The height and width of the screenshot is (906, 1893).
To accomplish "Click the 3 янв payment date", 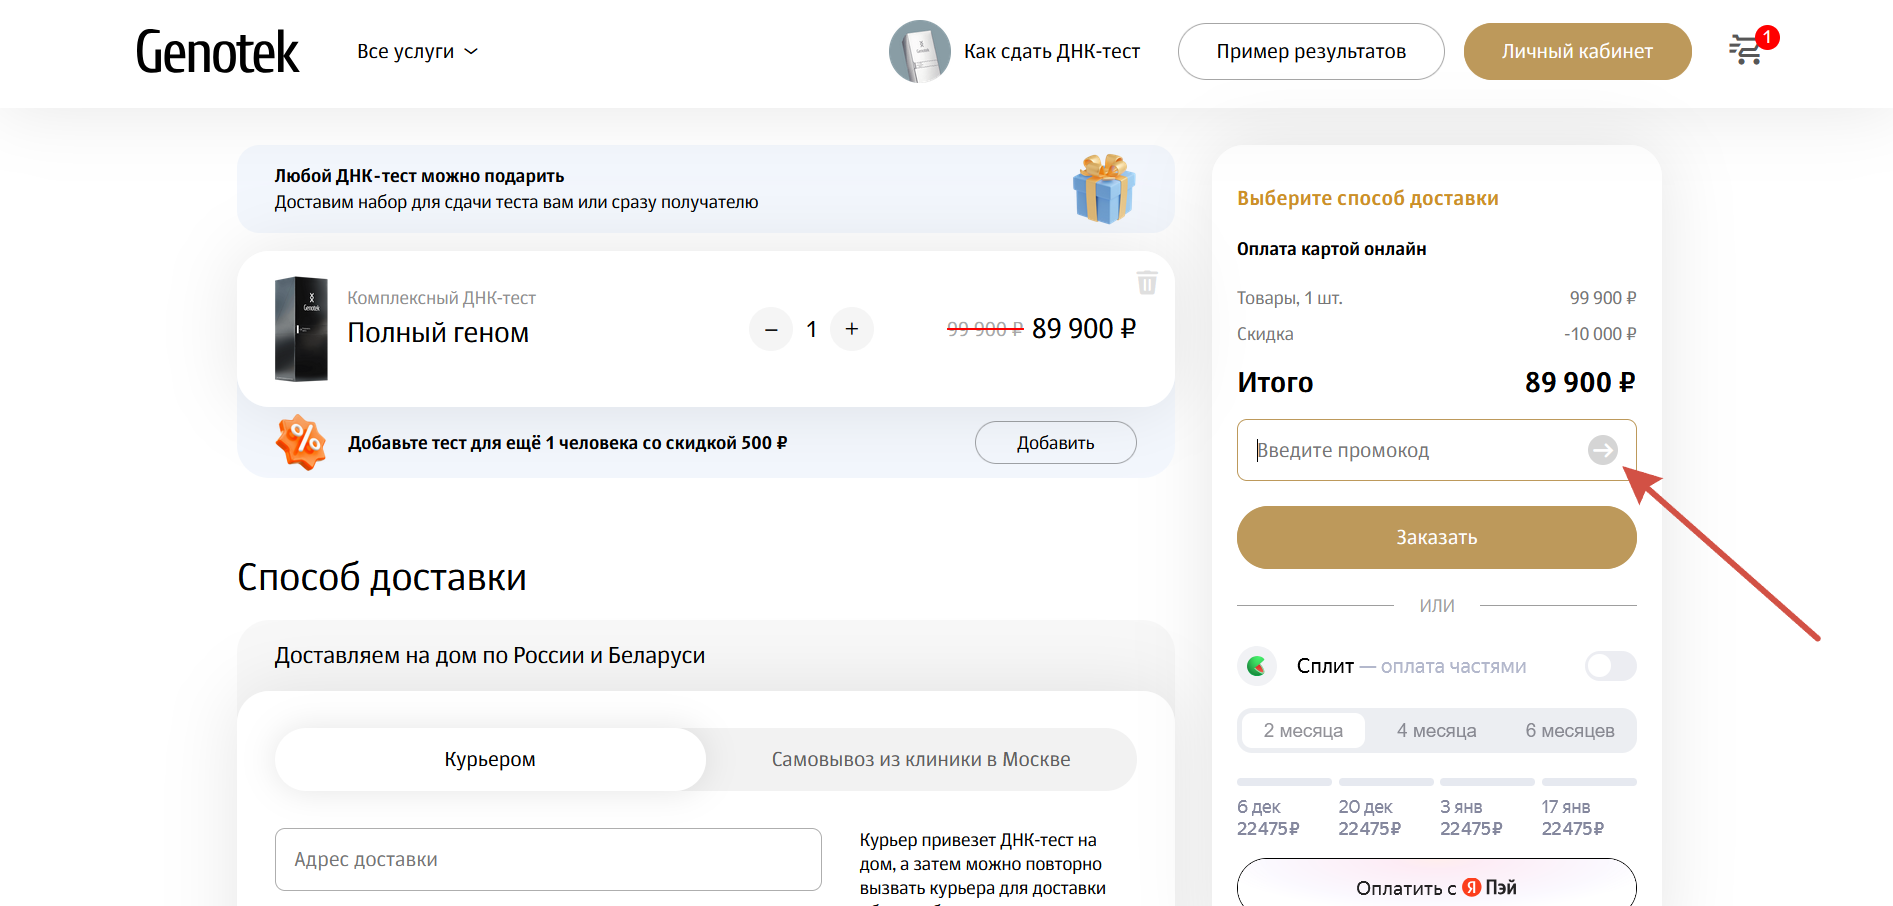I will tap(1461, 807).
